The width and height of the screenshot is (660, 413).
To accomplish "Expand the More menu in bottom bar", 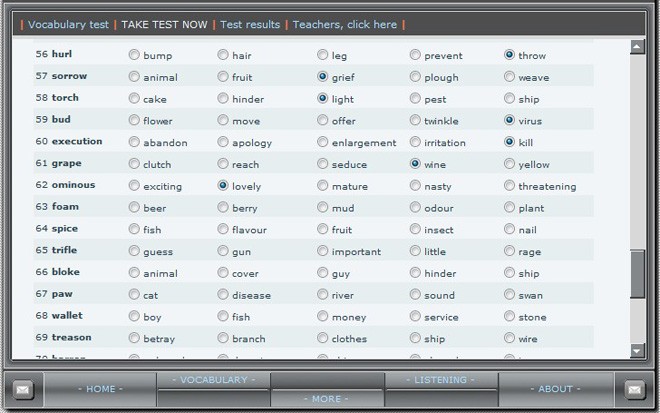I will [327, 399].
